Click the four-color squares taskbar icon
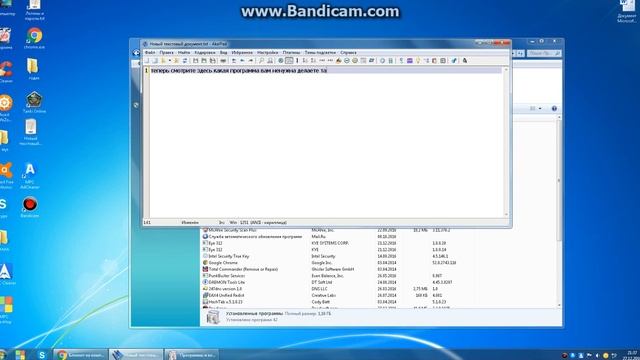The height and width of the screenshot is (360, 640). (x=20, y=355)
